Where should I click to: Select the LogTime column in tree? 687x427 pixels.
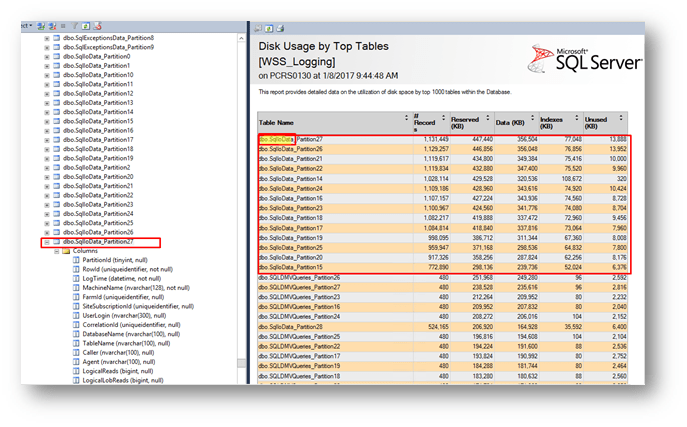[x=120, y=278]
